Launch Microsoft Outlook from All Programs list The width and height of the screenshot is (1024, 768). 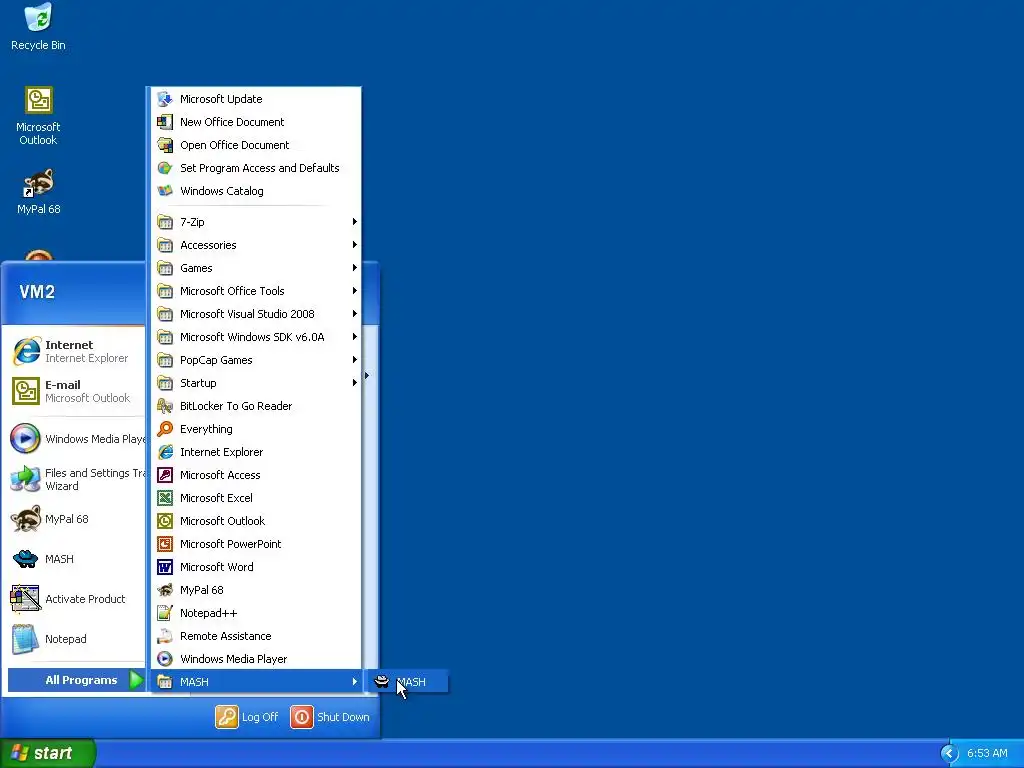256,521
